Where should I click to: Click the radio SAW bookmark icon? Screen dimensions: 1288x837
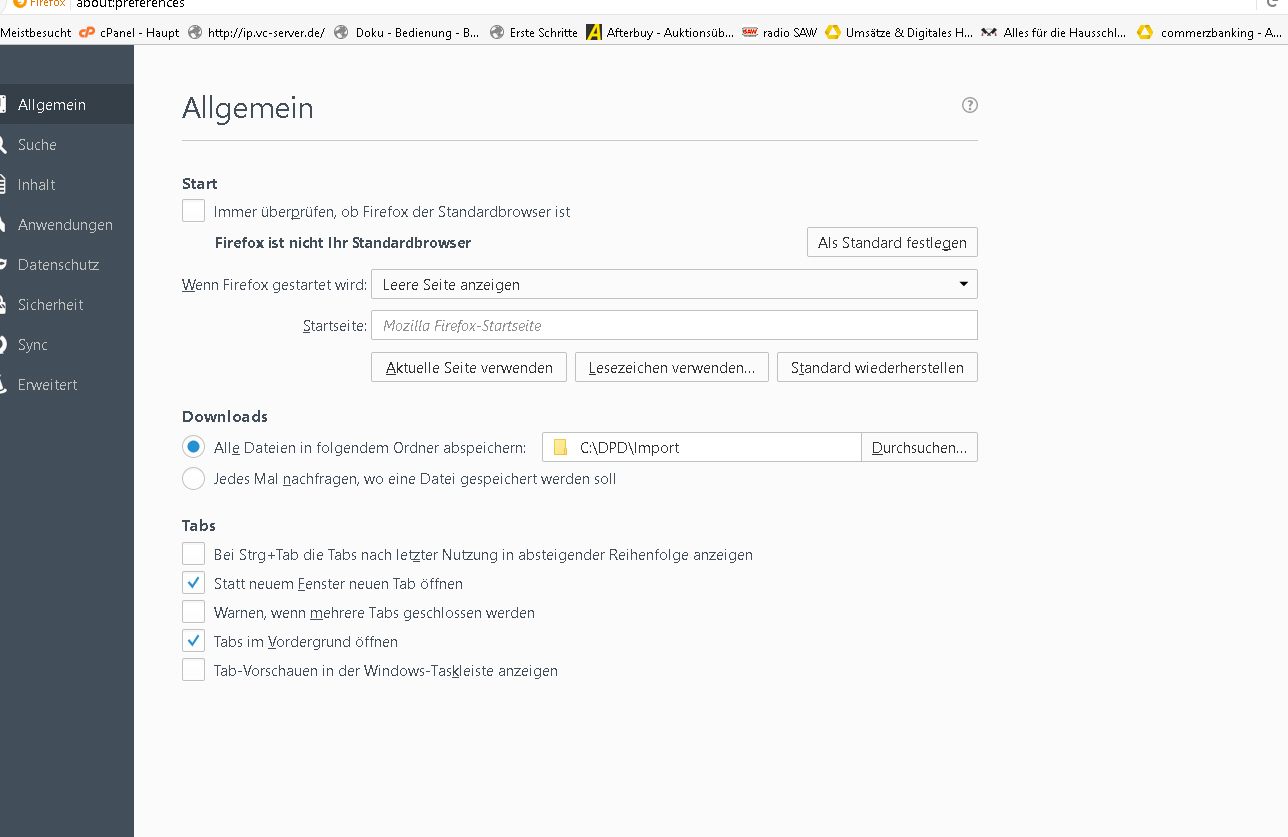[750, 32]
